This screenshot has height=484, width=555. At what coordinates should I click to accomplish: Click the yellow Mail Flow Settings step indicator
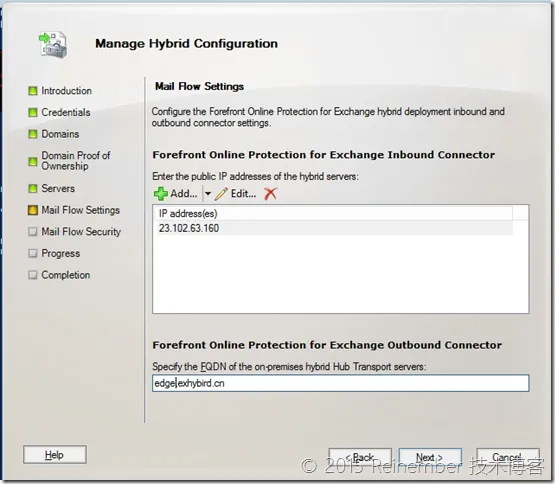point(33,210)
